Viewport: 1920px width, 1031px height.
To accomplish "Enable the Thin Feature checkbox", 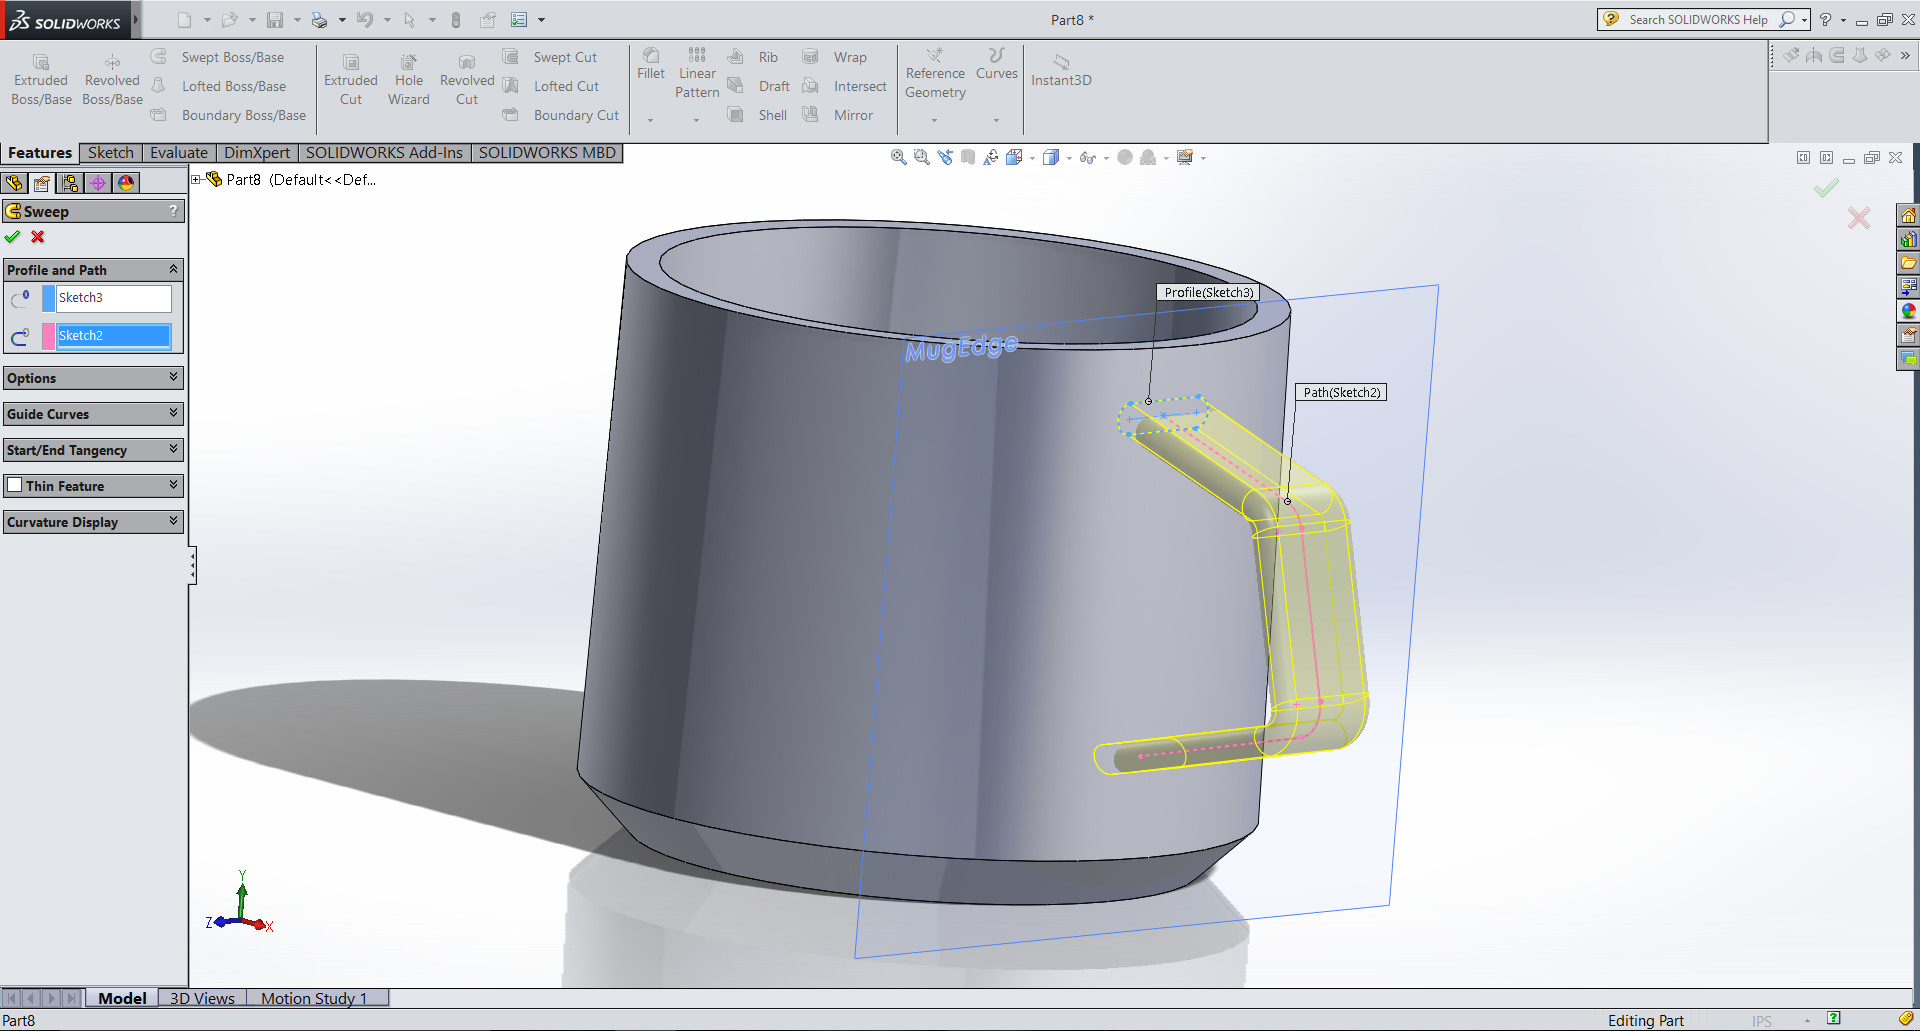I will click(x=15, y=485).
